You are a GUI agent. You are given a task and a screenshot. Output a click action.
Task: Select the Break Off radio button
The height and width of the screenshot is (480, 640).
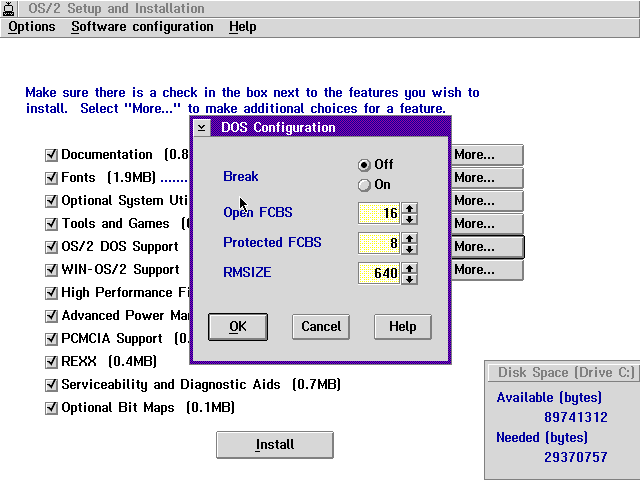364,165
